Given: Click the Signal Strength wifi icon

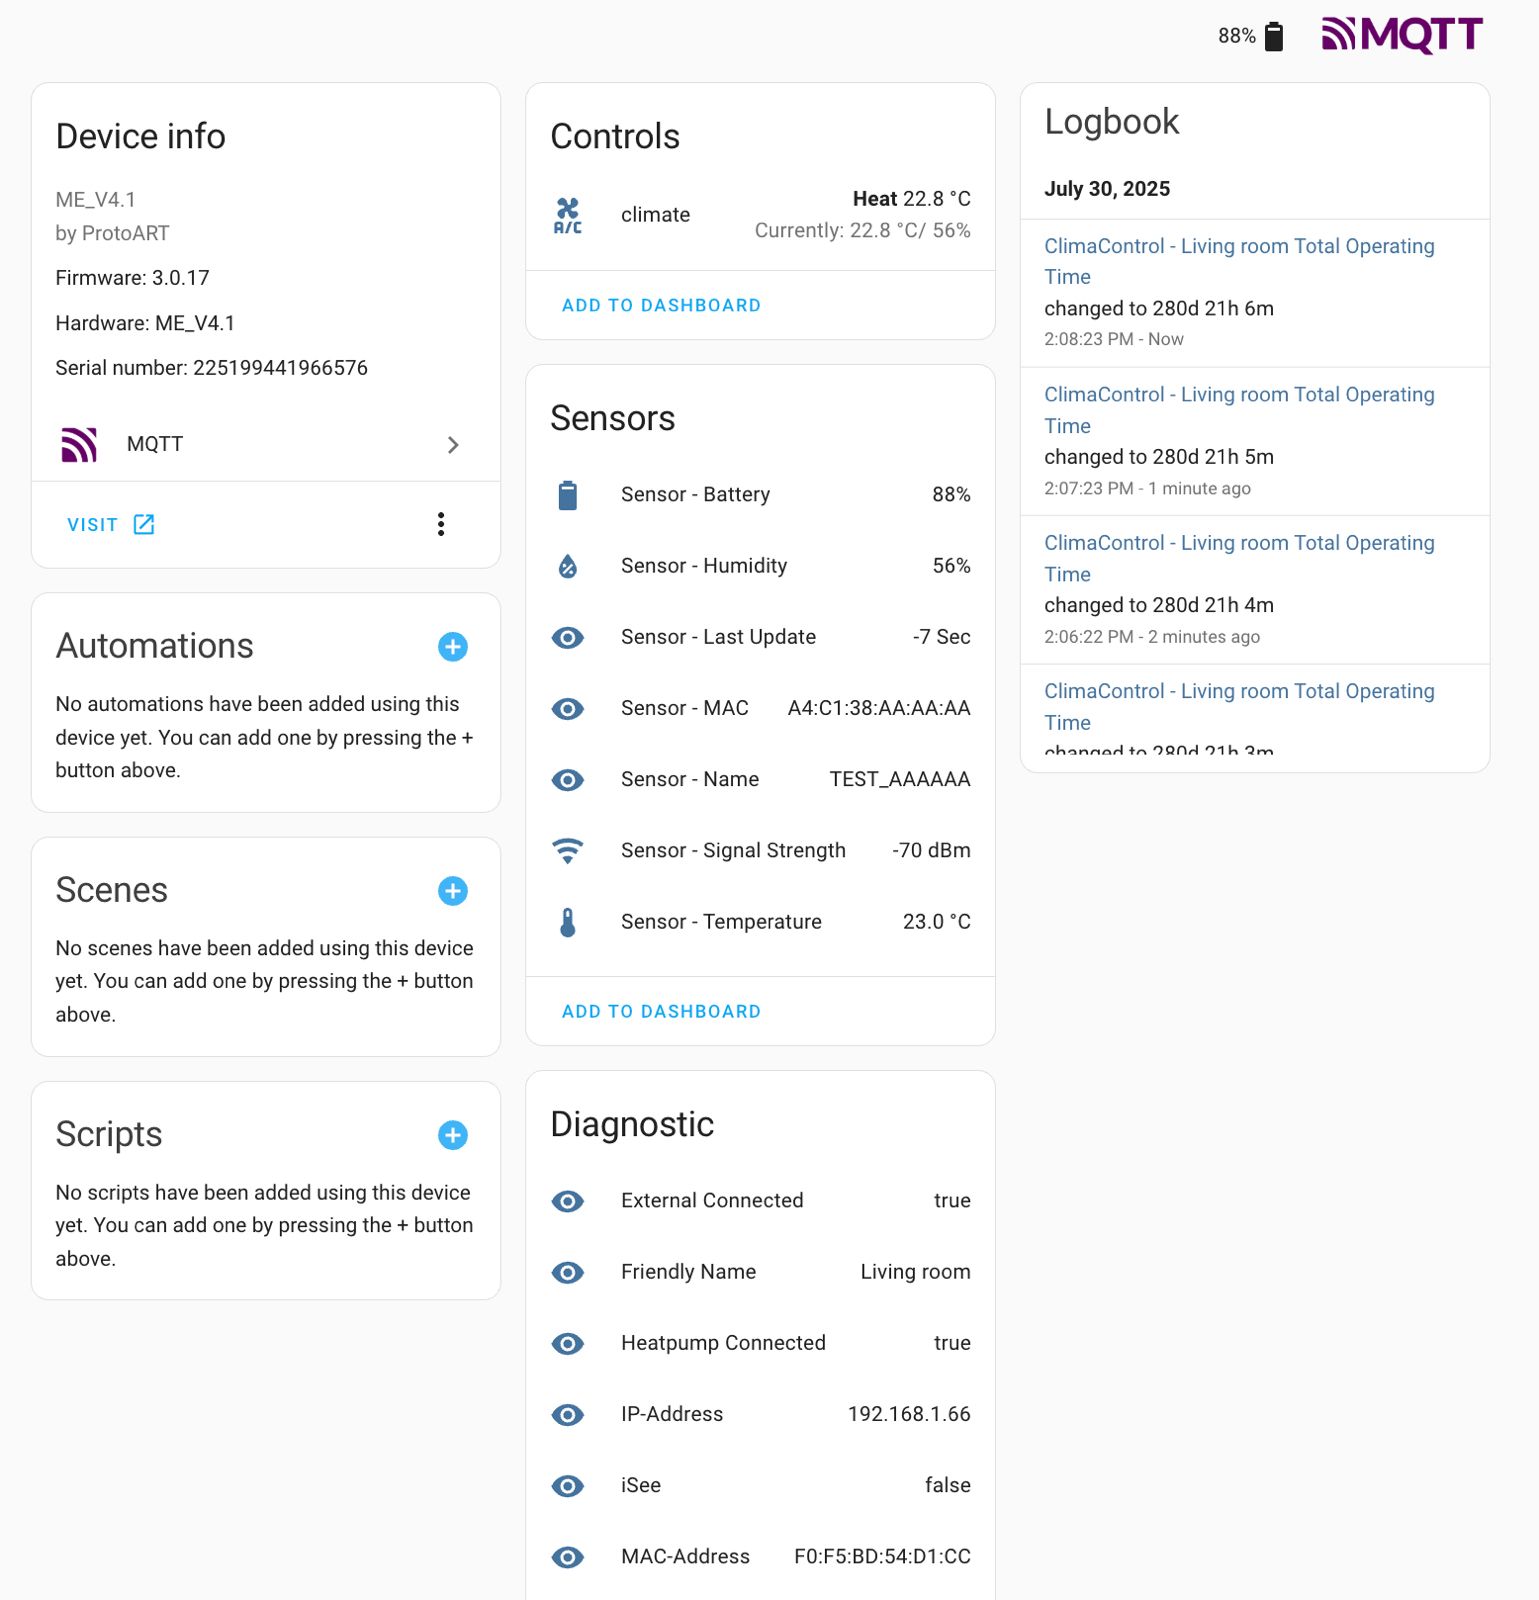Looking at the screenshot, I should [567, 851].
